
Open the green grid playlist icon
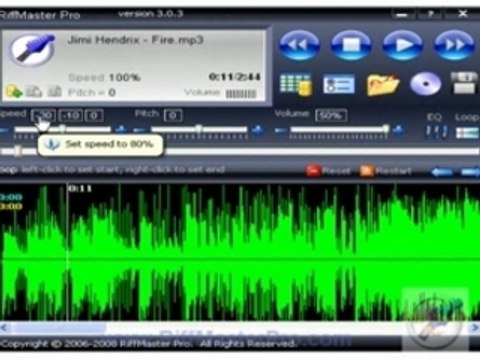(x=296, y=85)
